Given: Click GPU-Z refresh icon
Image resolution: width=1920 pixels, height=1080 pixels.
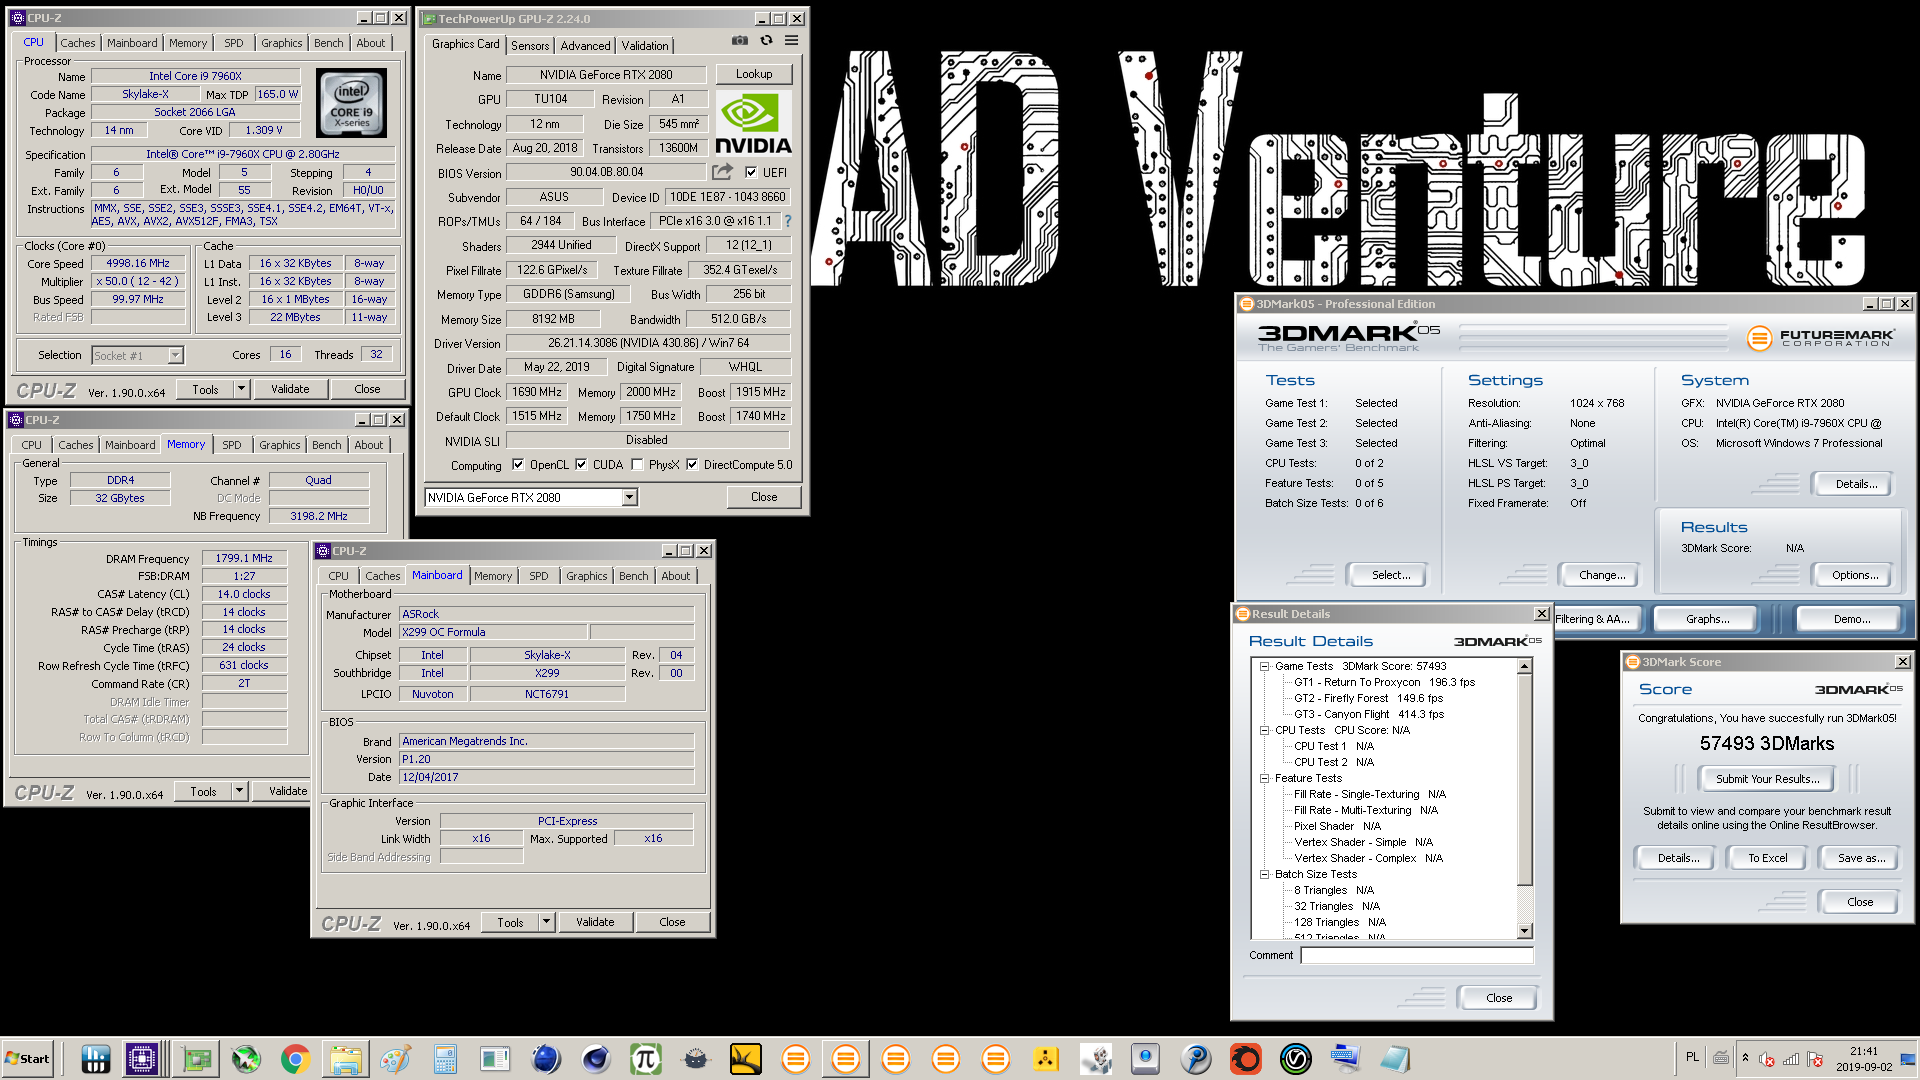Looking at the screenshot, I should (x=766, y=41).
